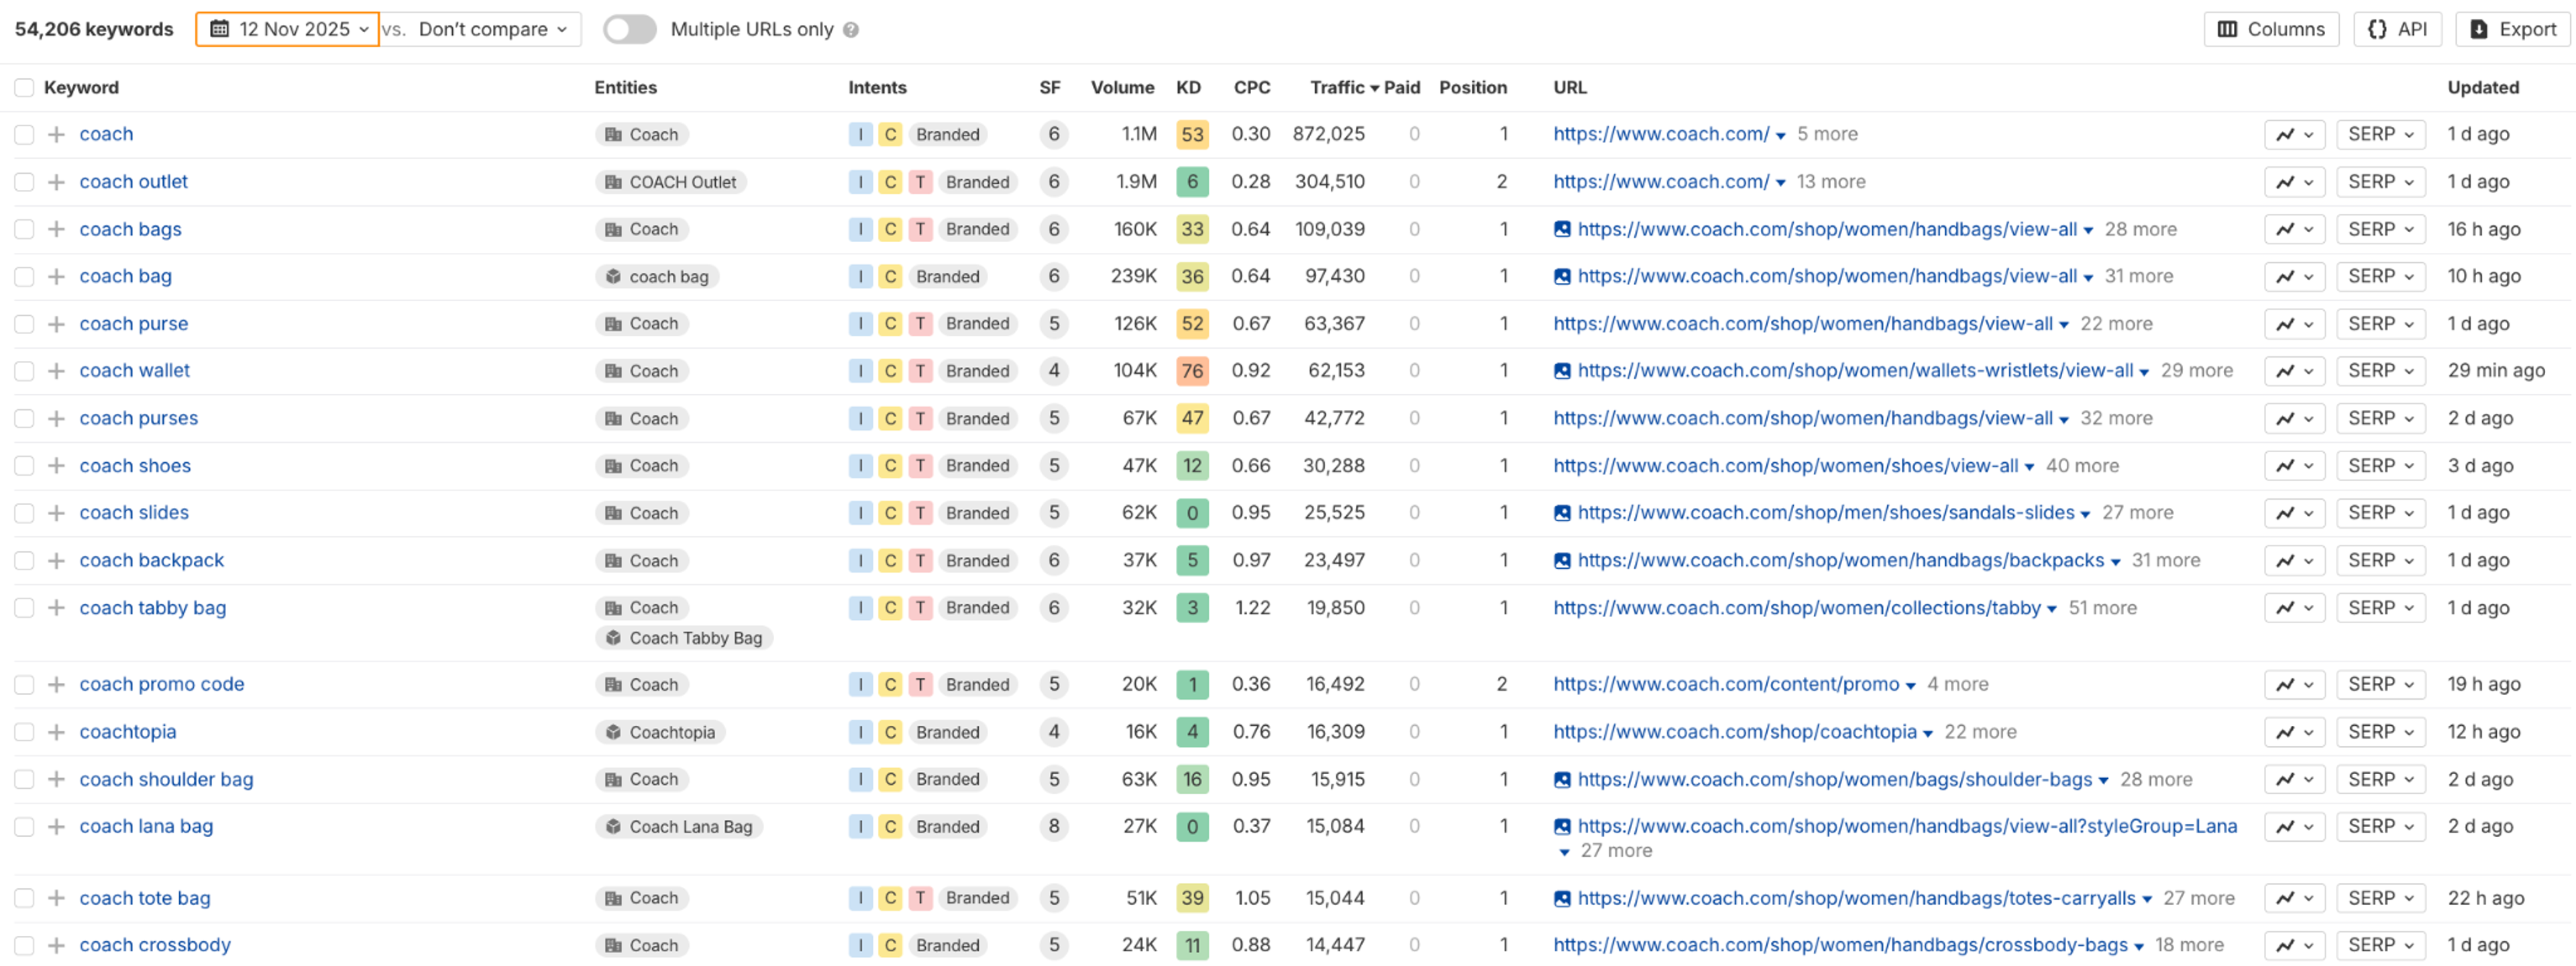2576x966 pixels.
Task: Expand URL arrow for coach promo code row
Action: coord(1910,686)
